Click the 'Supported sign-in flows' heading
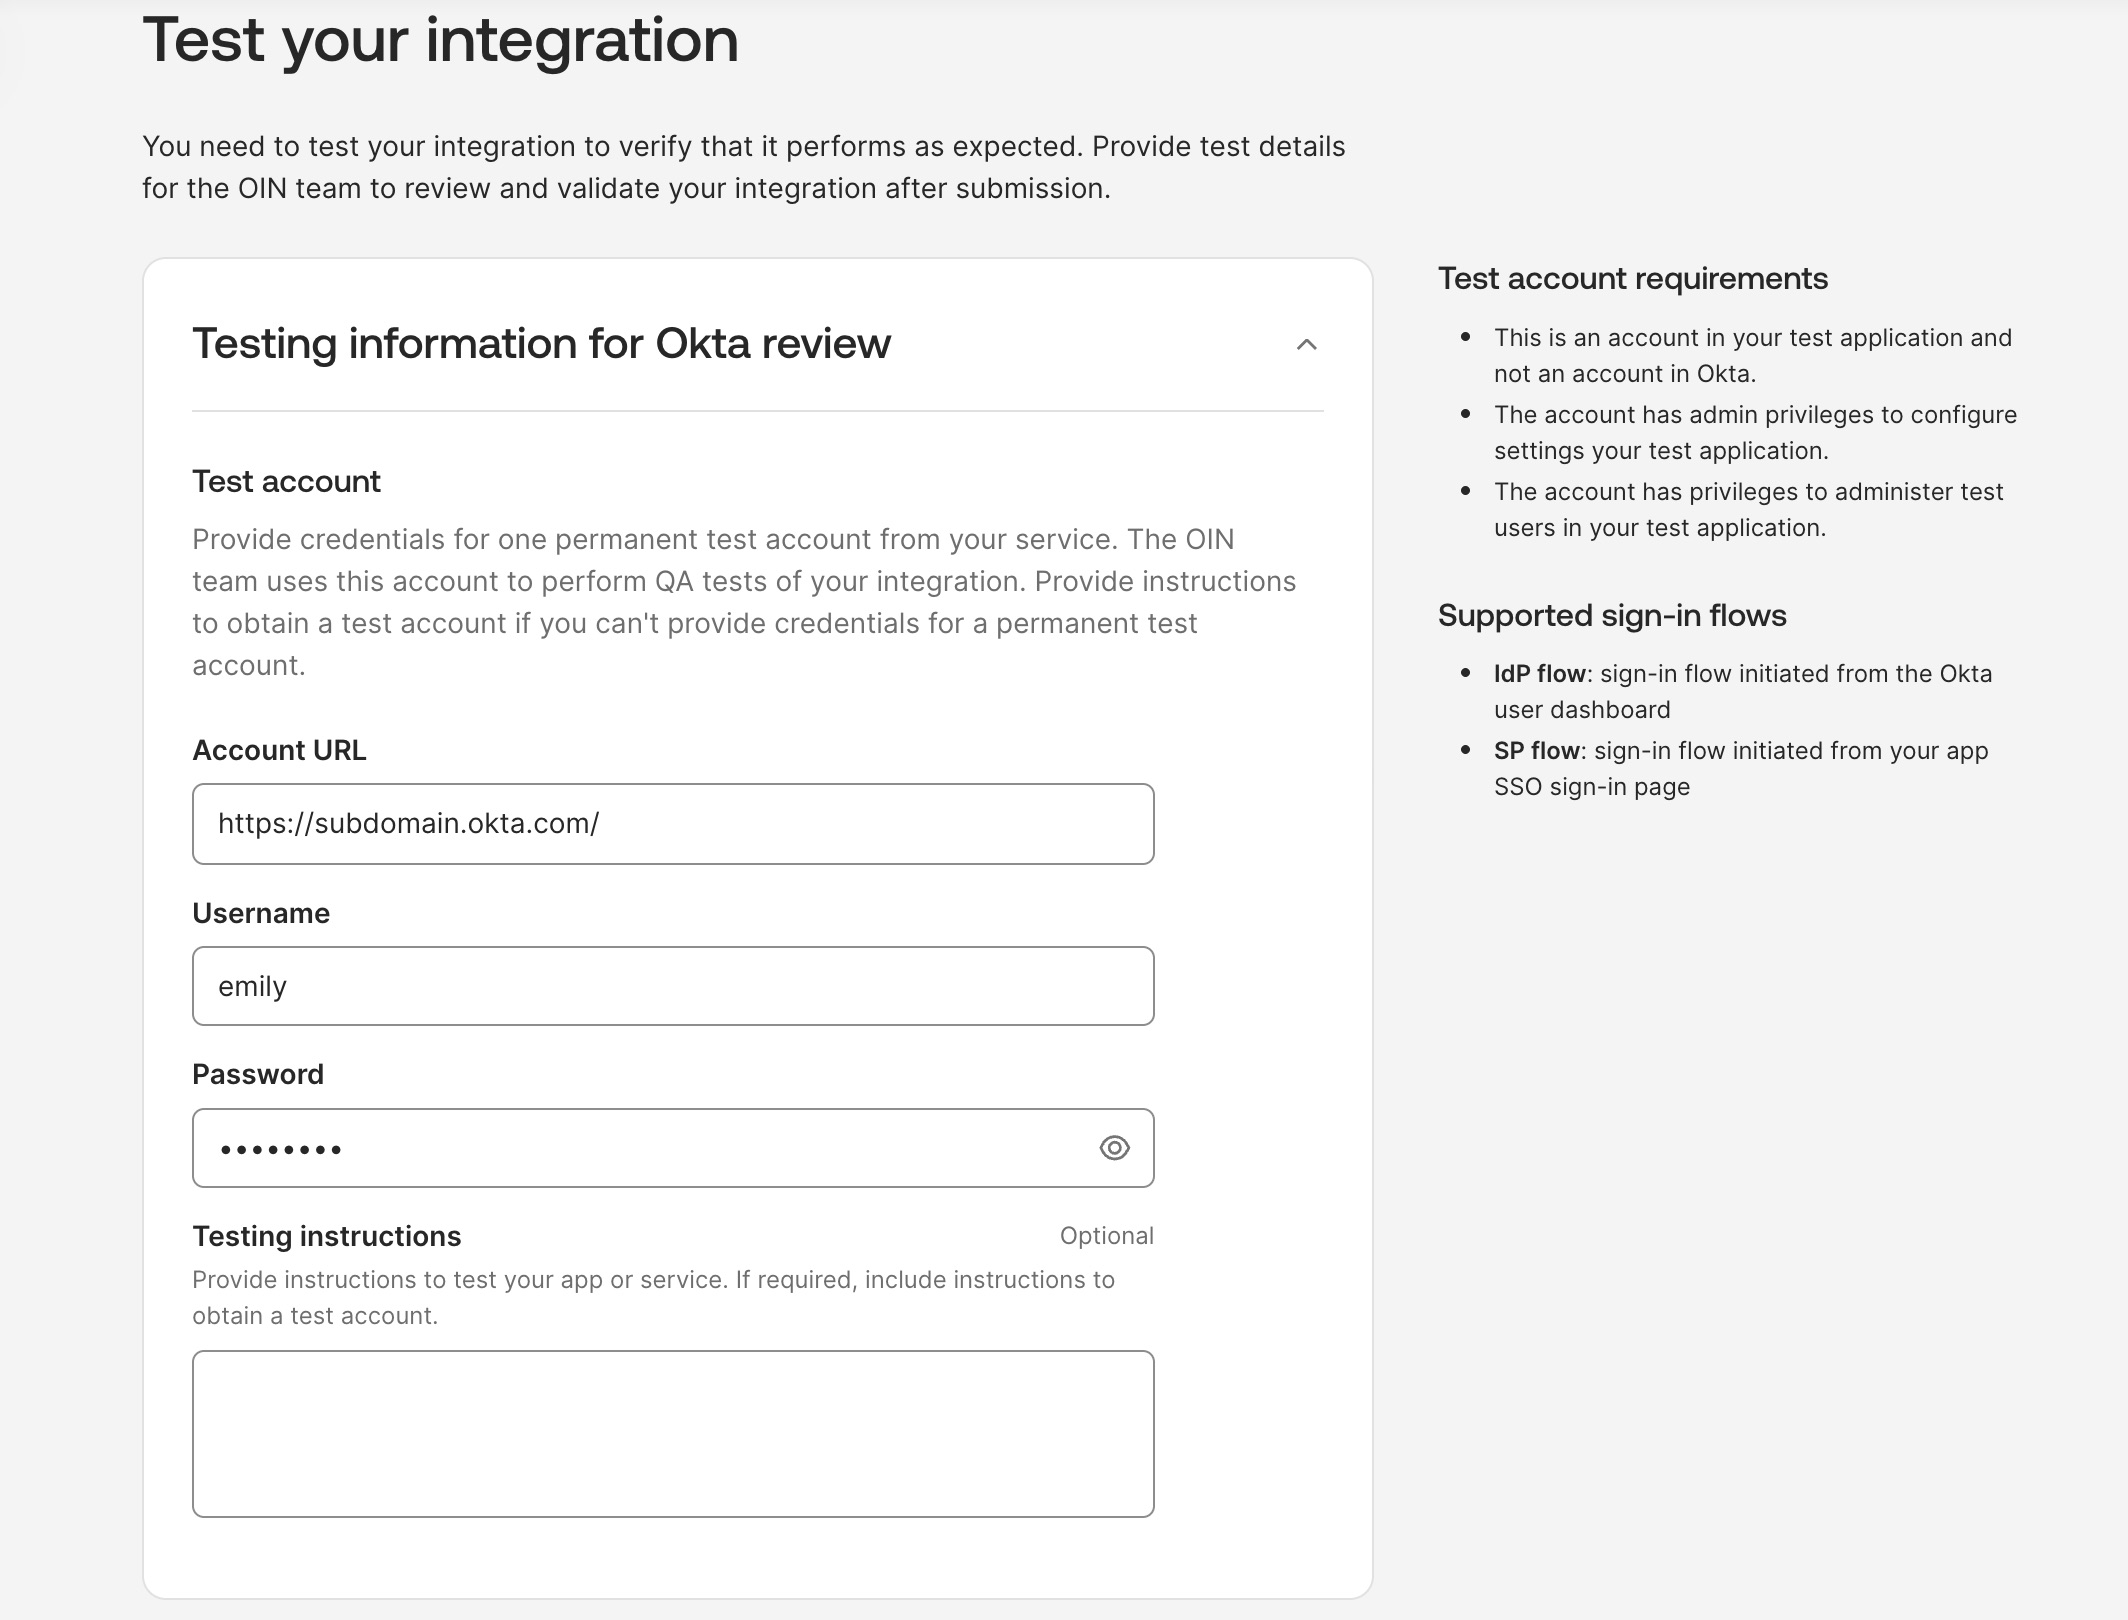Screen dimensions: 2128x1620 (1612, 615)
